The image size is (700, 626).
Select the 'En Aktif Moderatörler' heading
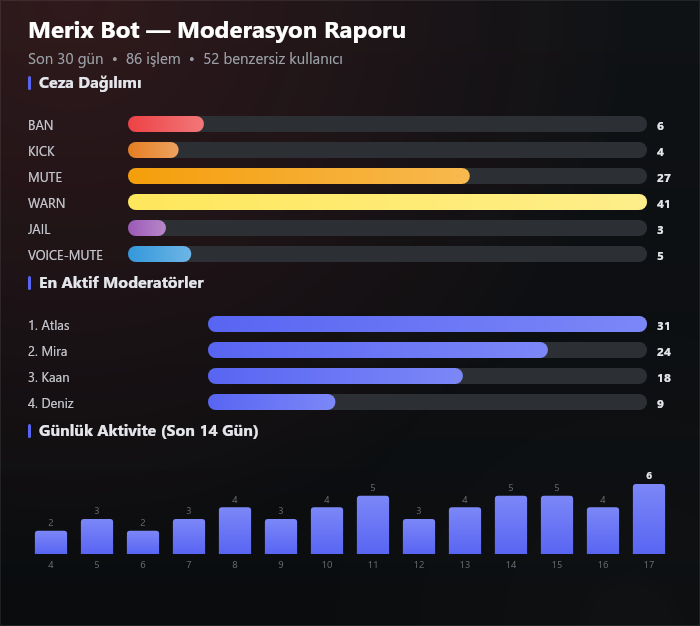pyautogui.click(x=121, y=283)
